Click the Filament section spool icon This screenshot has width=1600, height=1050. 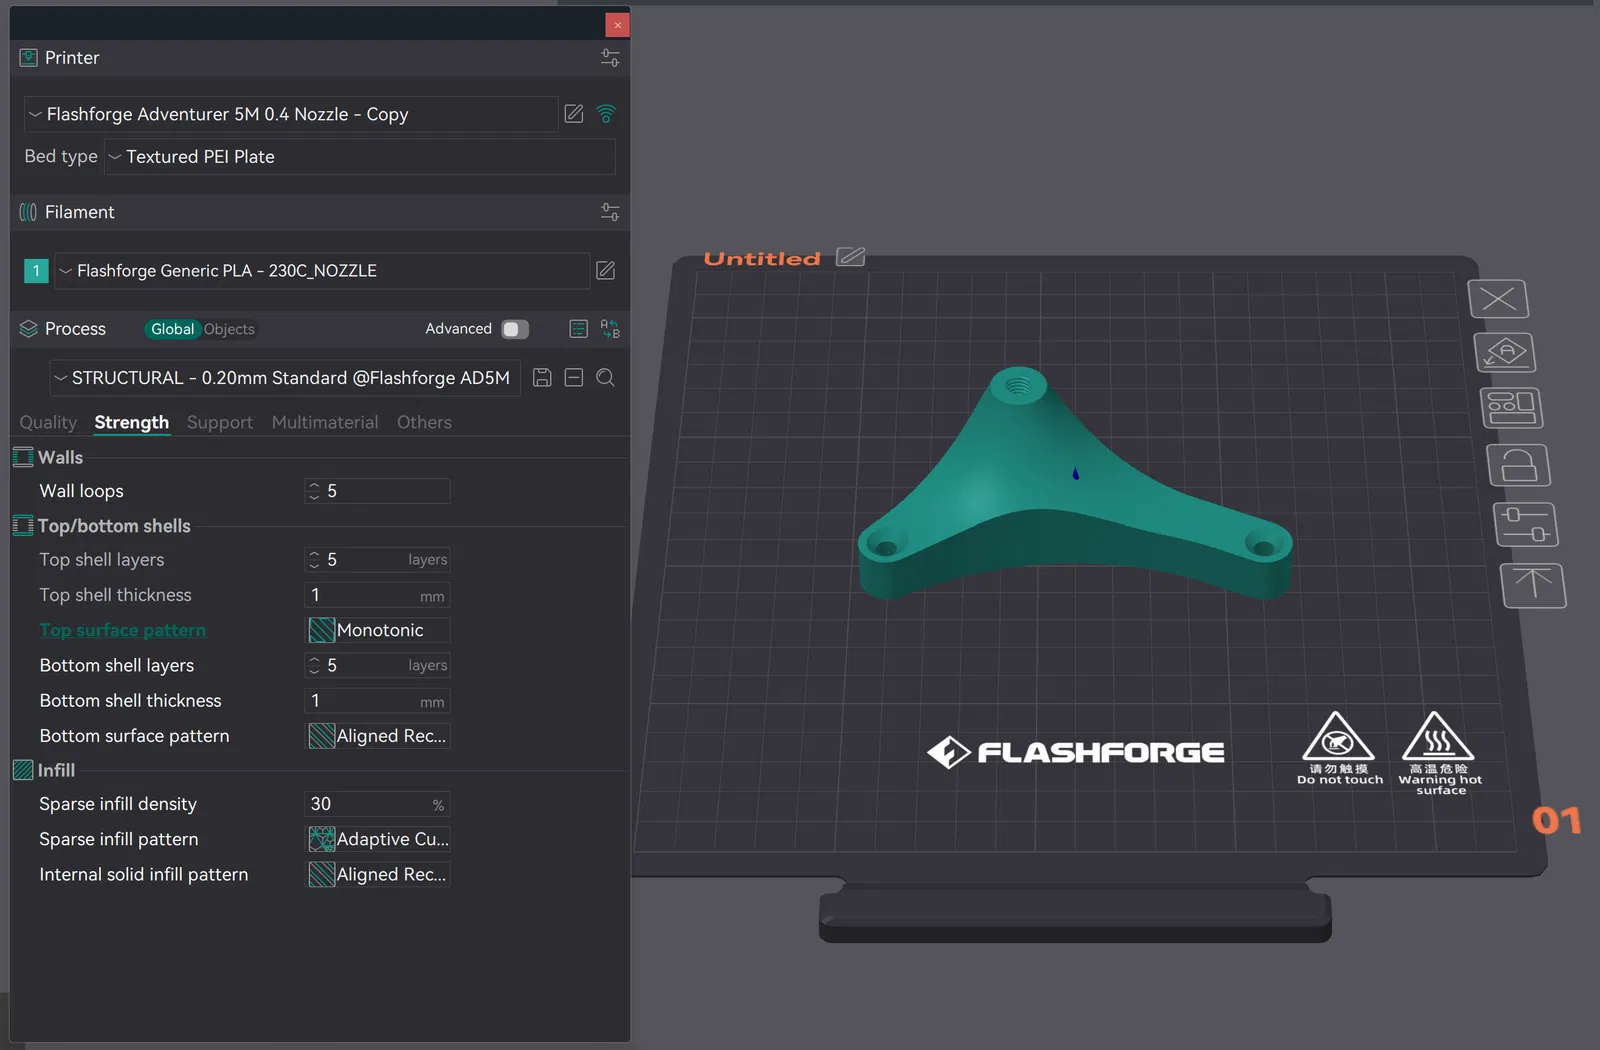click(x=28, y=212)
